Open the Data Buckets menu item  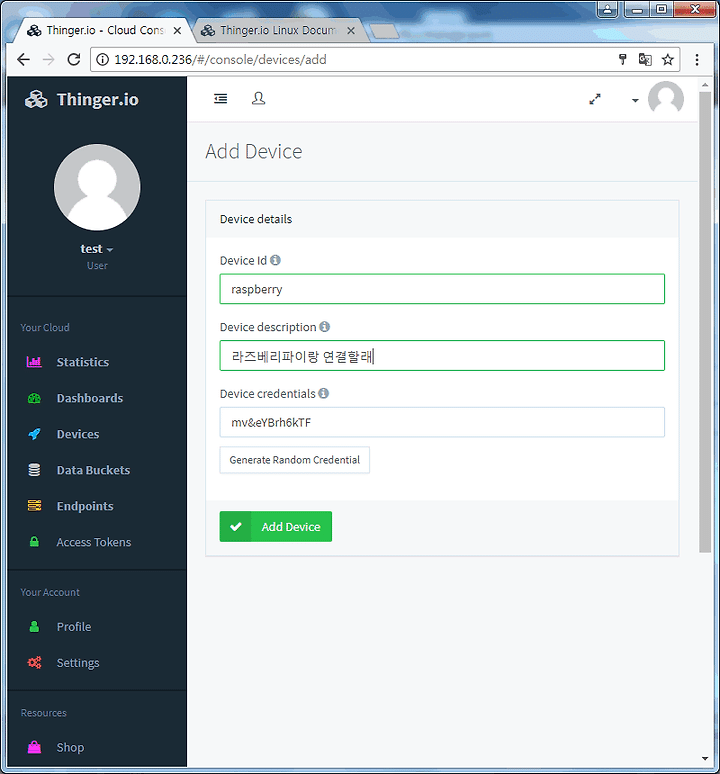93,470
